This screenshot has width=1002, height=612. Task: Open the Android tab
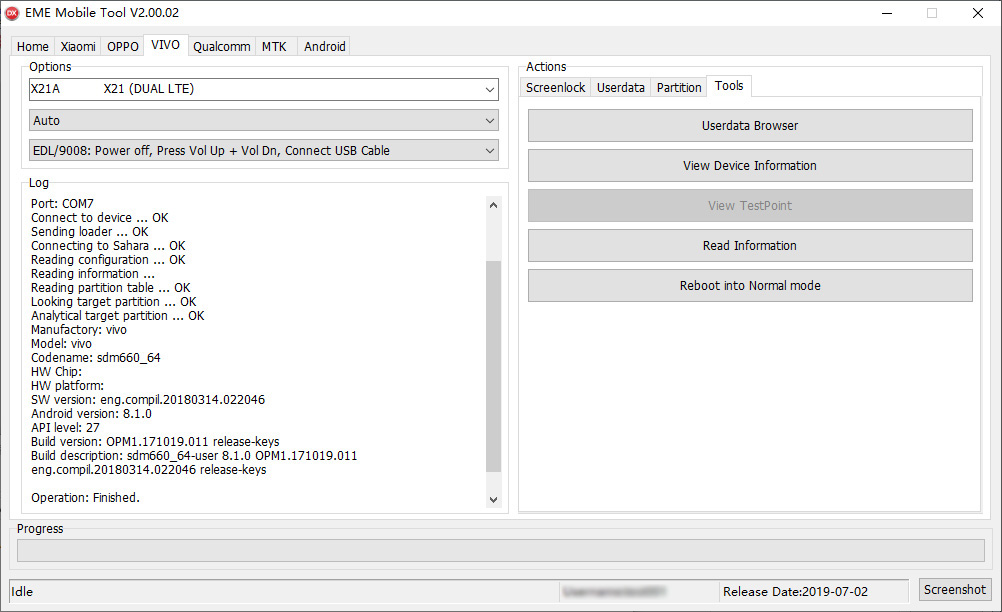coord(325,46)
